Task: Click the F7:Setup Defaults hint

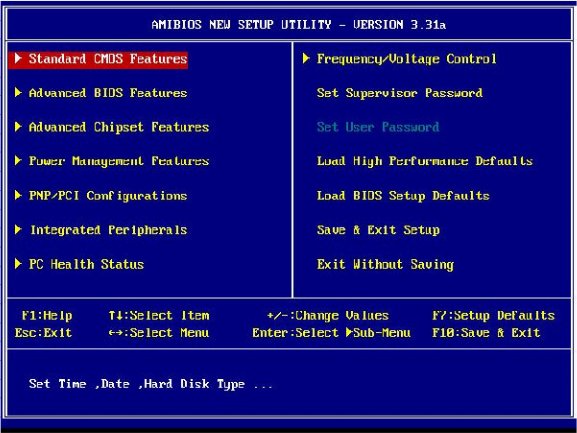Action: tap(493, 315)
